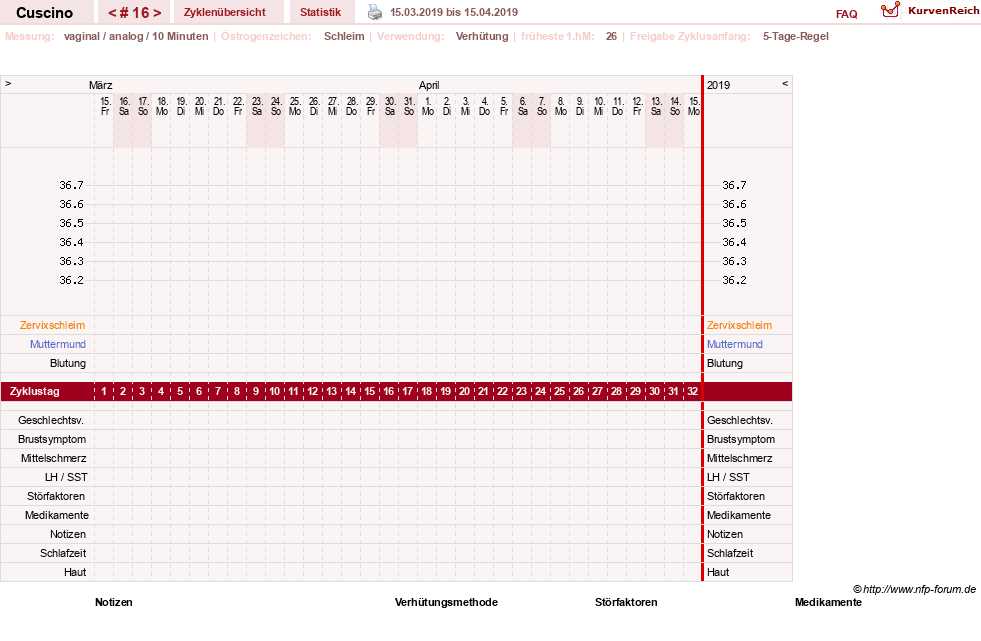Click left temperature label 36.2
Image resolution: width=981 pixels, height=641 pixels.
click(71, 280)
